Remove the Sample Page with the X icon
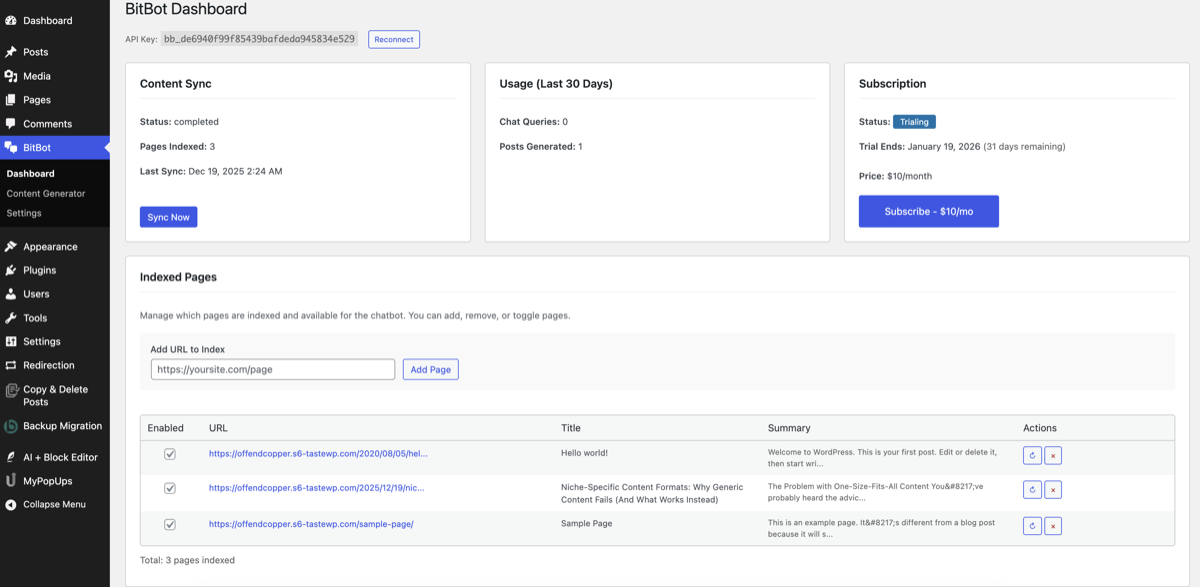The height and width of the screenshot is (587, 1200). pyautogui.click(x=1052, y=524)
